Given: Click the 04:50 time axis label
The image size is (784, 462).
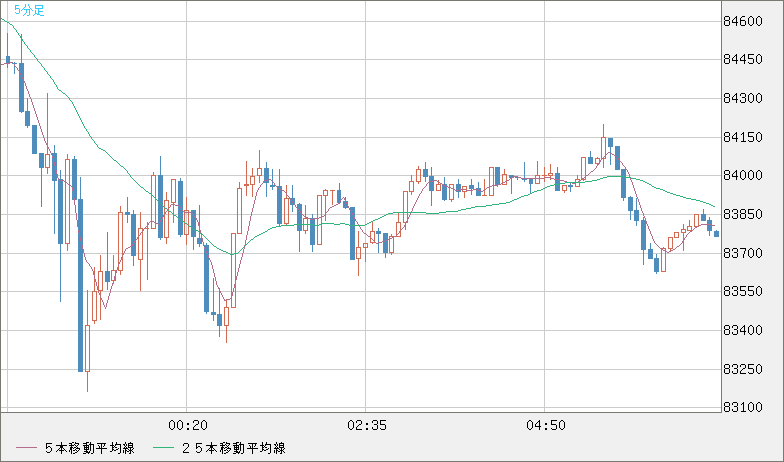Looking at the screenshot, I should click(546, 426).
